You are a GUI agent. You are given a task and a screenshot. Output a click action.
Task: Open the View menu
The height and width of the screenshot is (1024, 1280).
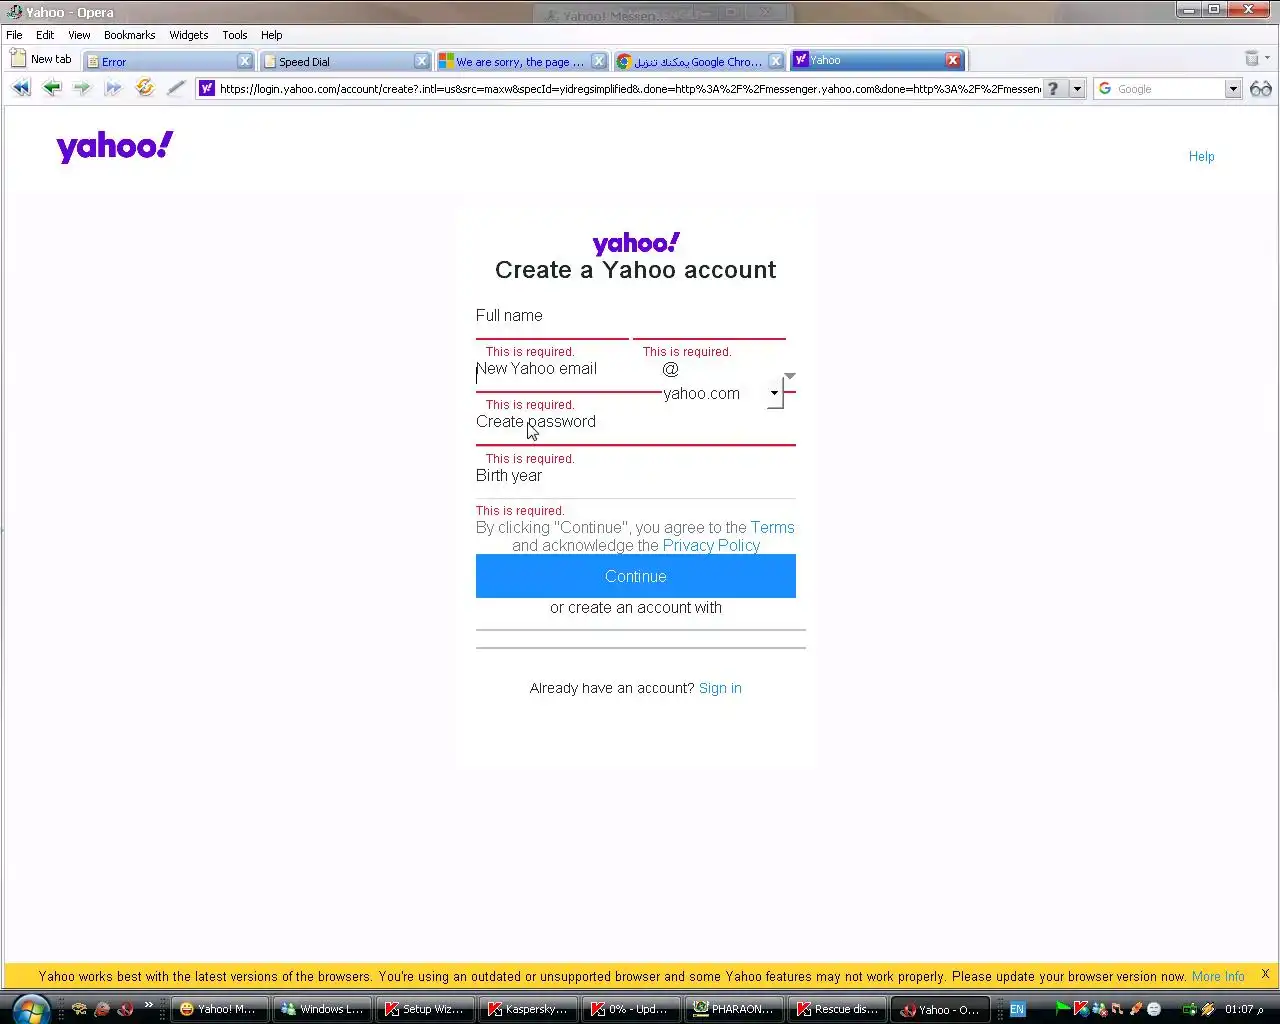[79, 35]
